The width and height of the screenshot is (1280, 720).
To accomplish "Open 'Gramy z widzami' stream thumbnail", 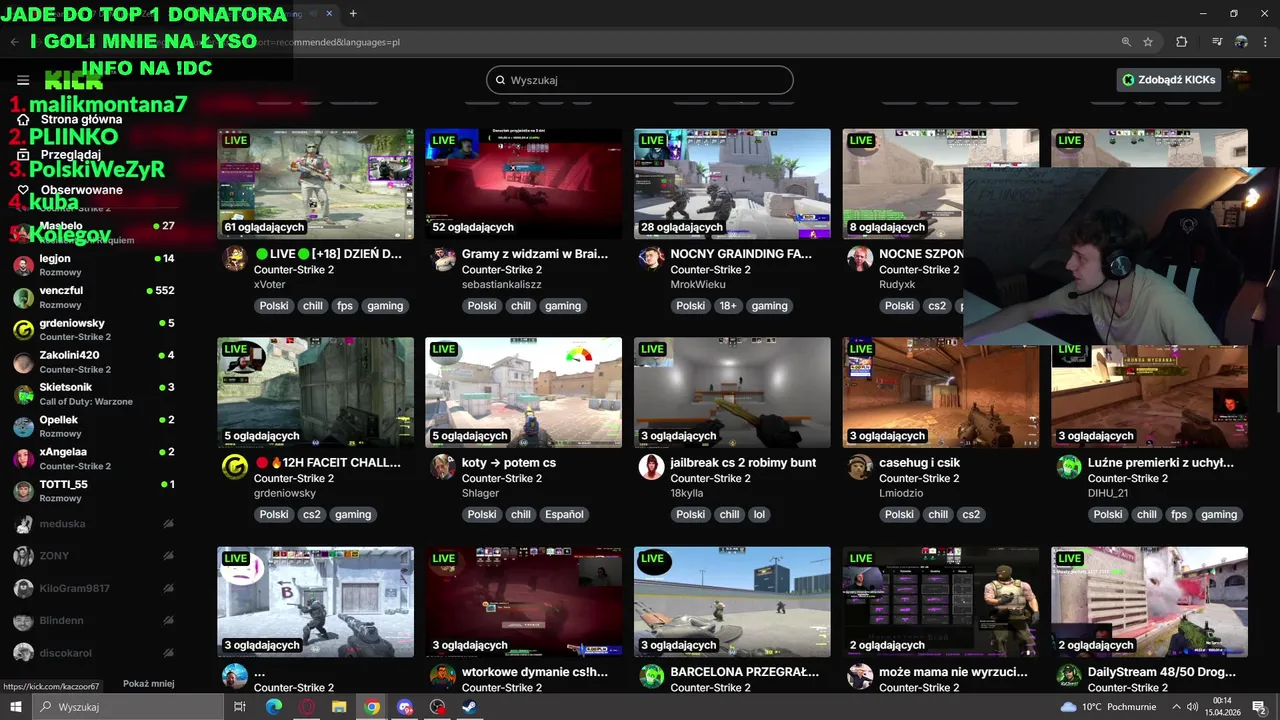I will tap(524, 184).
